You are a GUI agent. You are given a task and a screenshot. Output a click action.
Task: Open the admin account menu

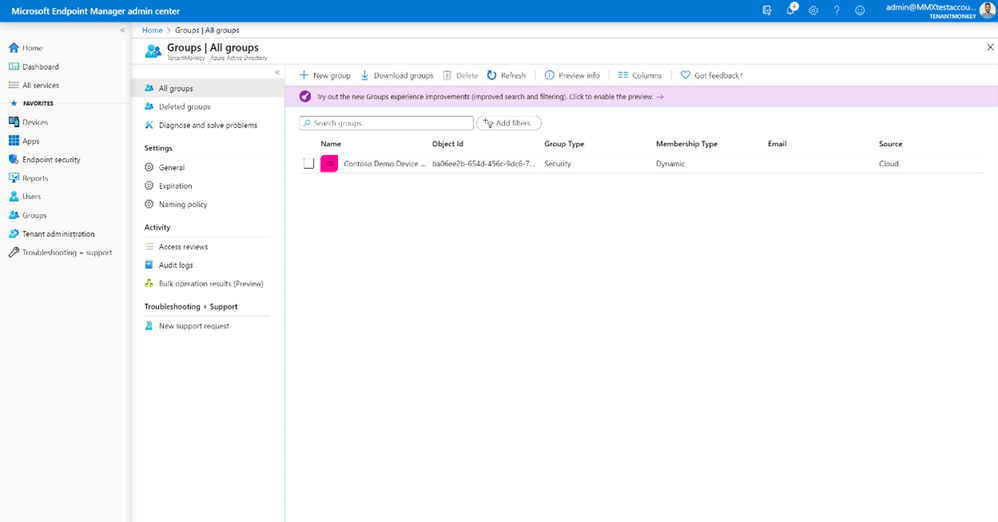(939, 11)
